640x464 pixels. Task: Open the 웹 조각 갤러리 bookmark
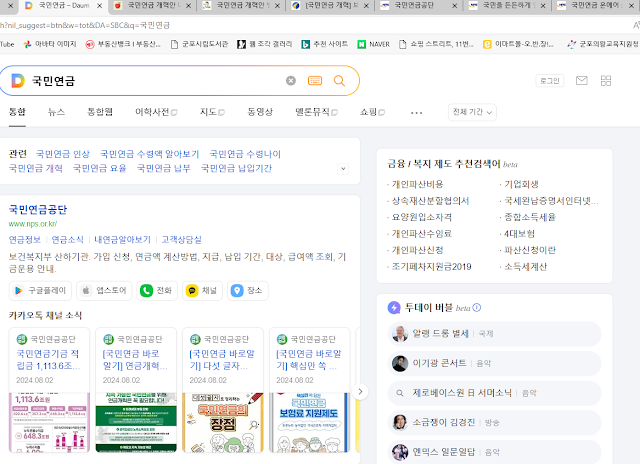[x=264, y=44]
